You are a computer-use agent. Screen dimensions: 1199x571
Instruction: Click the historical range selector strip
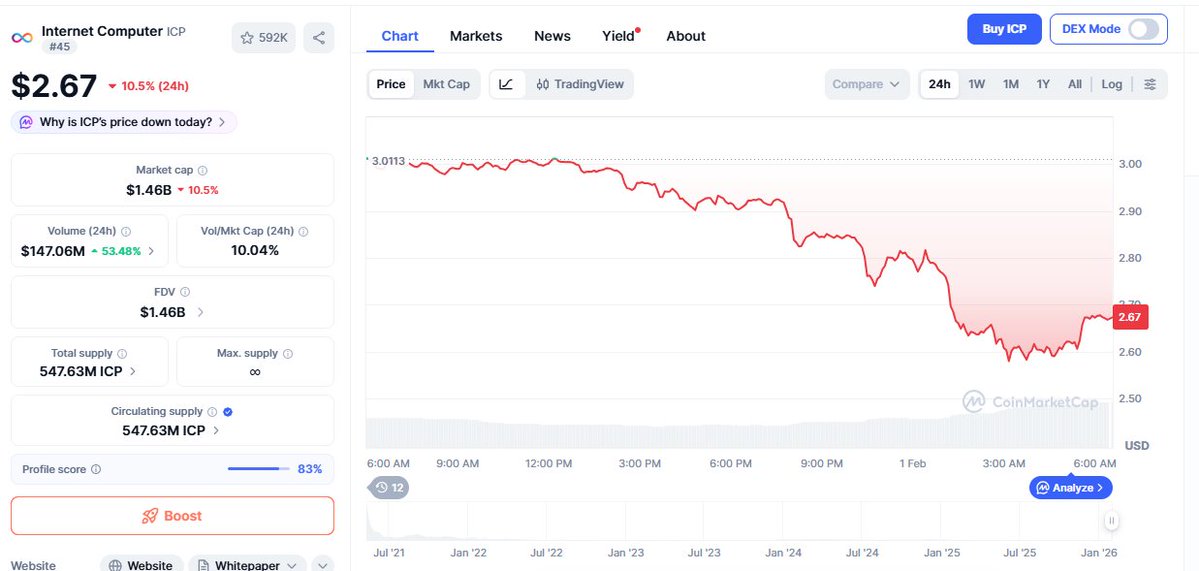click(739, 521)
